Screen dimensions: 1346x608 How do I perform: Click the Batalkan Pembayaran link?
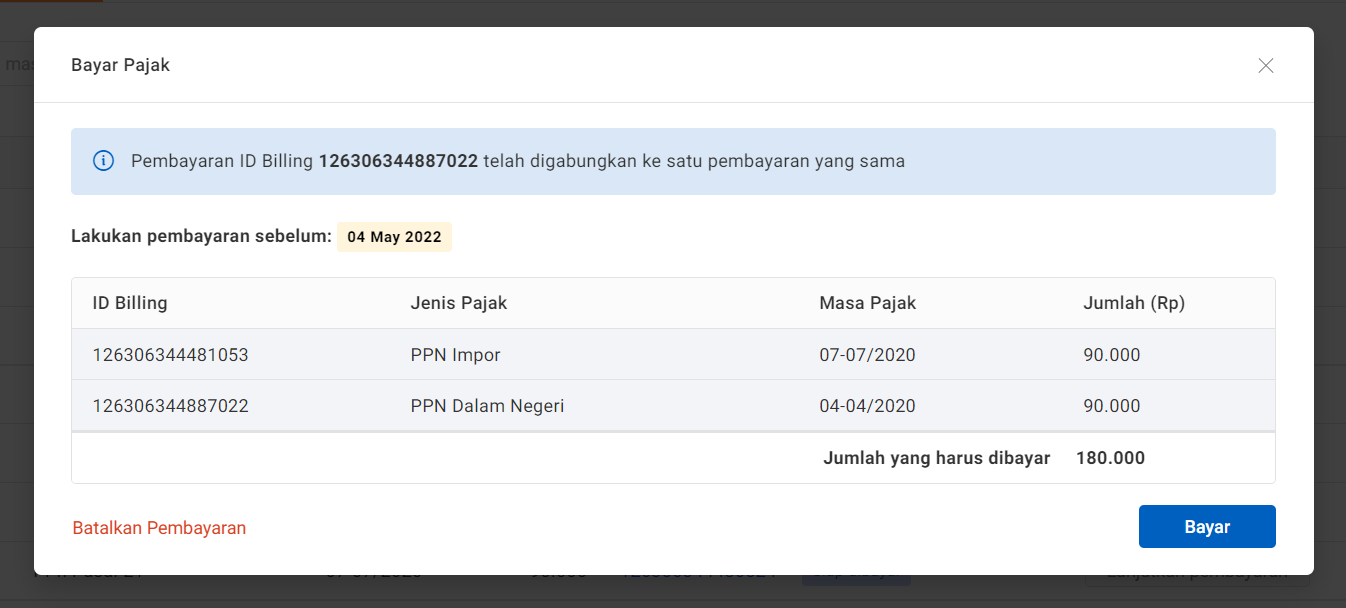click(159, 528)
